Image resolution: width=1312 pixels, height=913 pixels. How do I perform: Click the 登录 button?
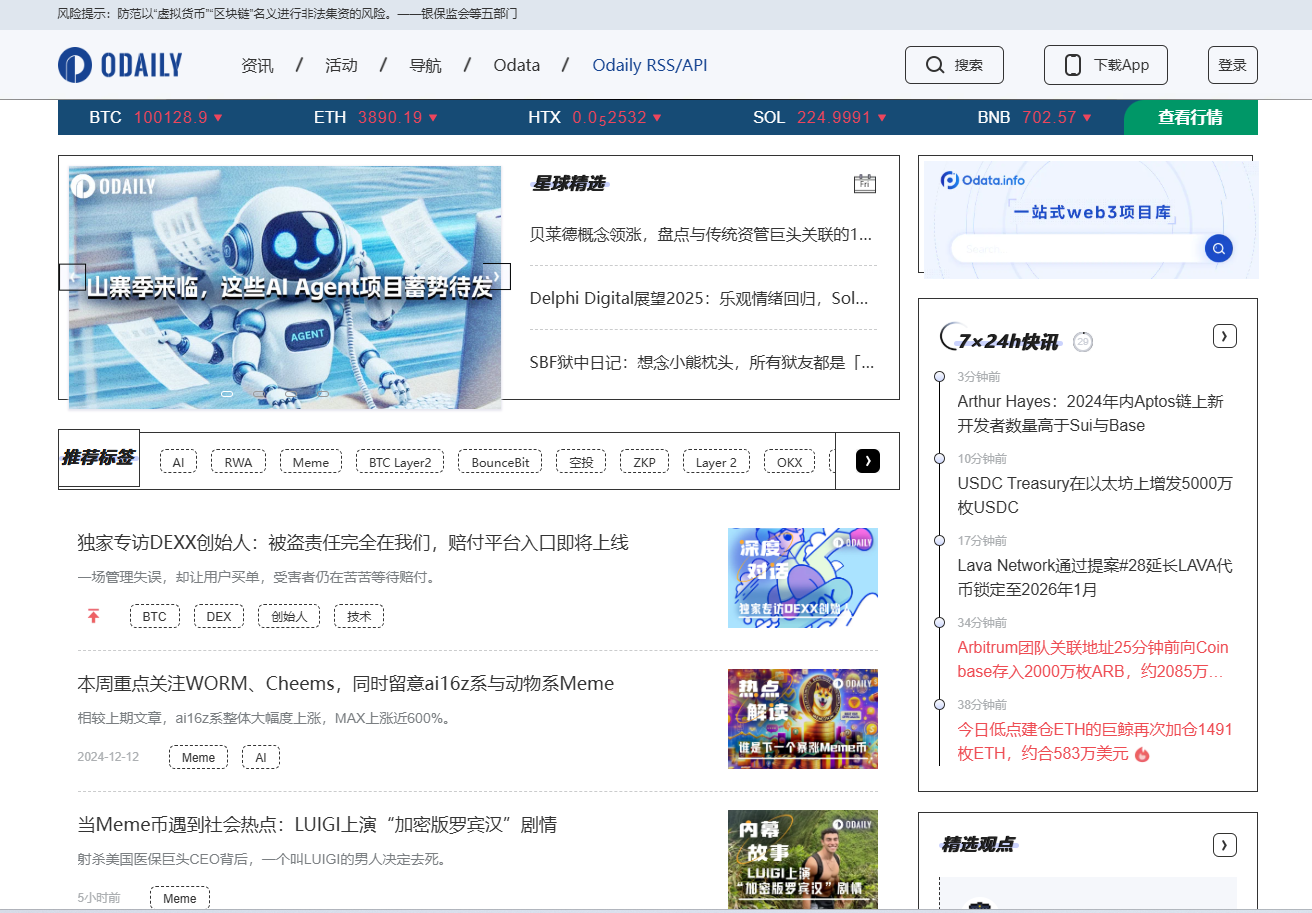(x=1232, y=64)
